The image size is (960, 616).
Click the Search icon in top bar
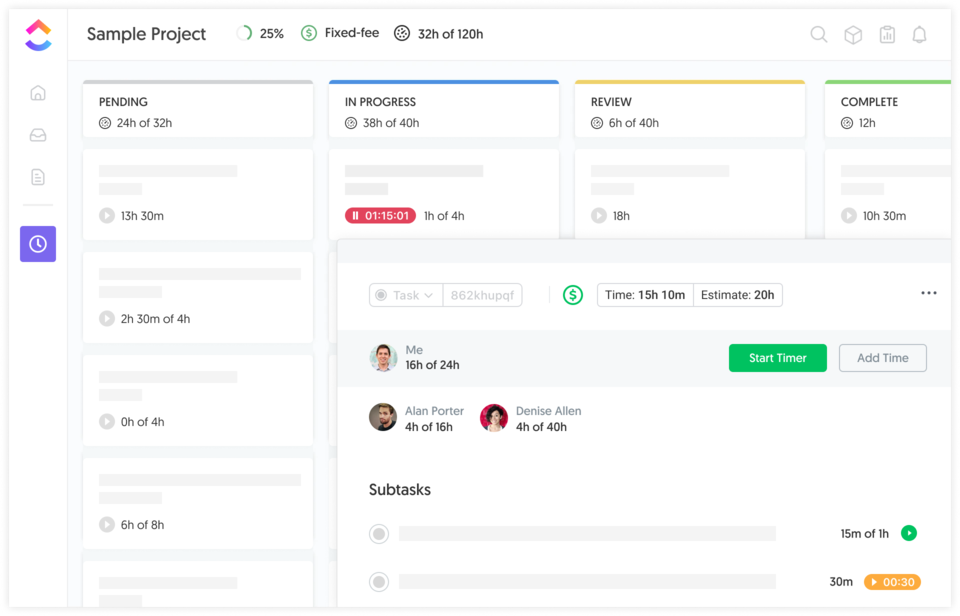(x=818, y=34)
